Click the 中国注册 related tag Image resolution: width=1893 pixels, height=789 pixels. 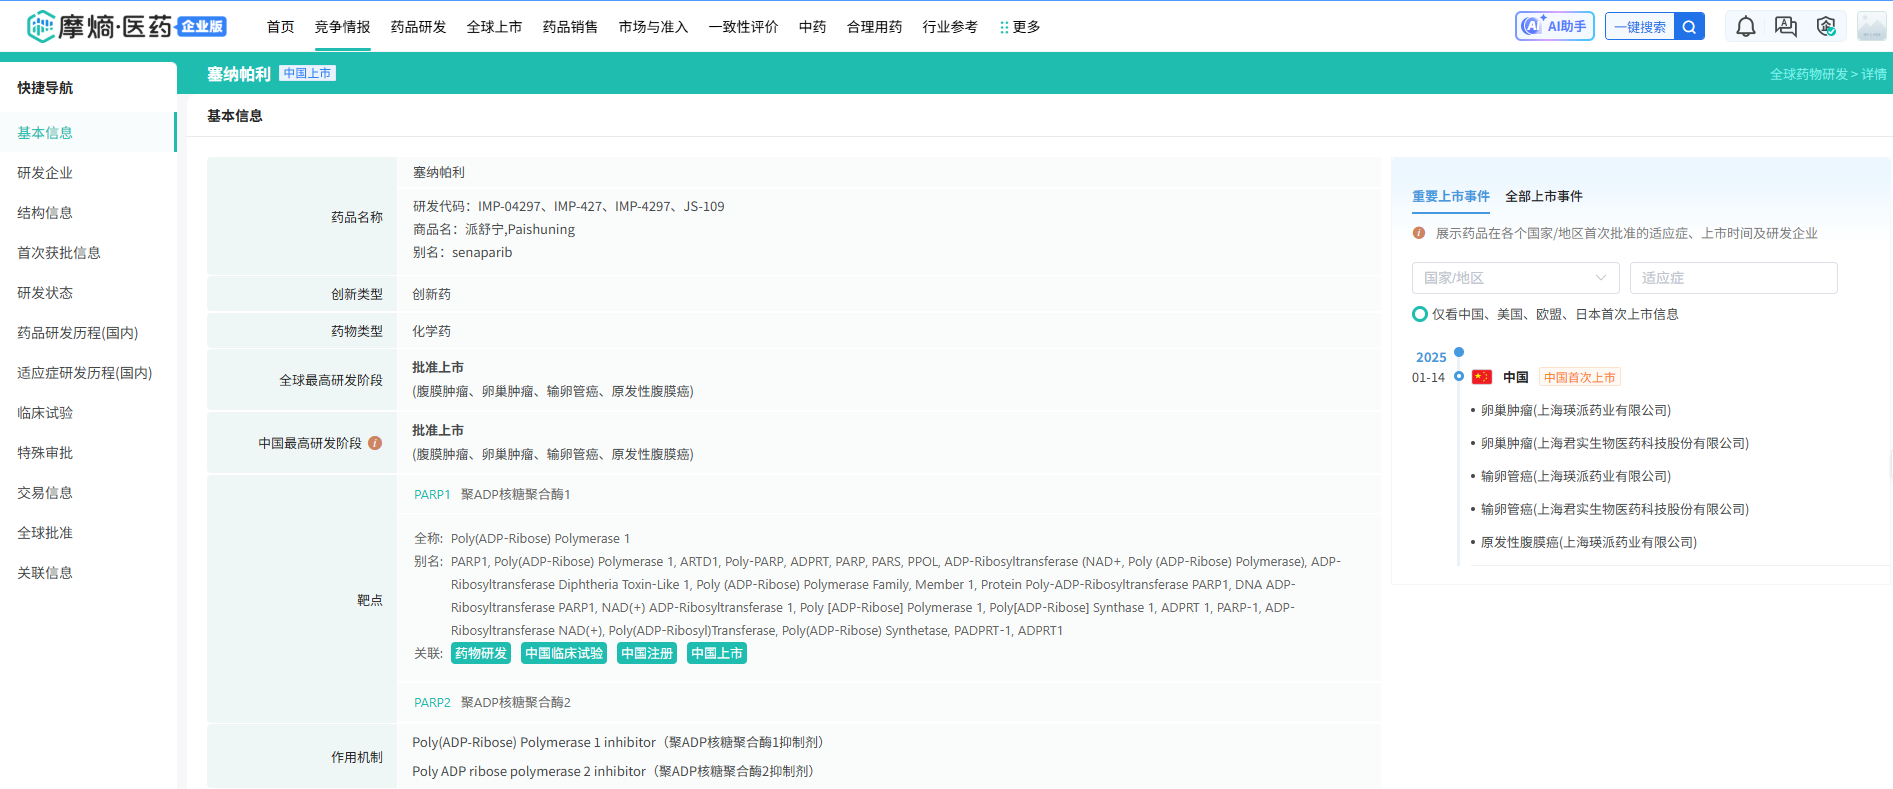(647, 653)
